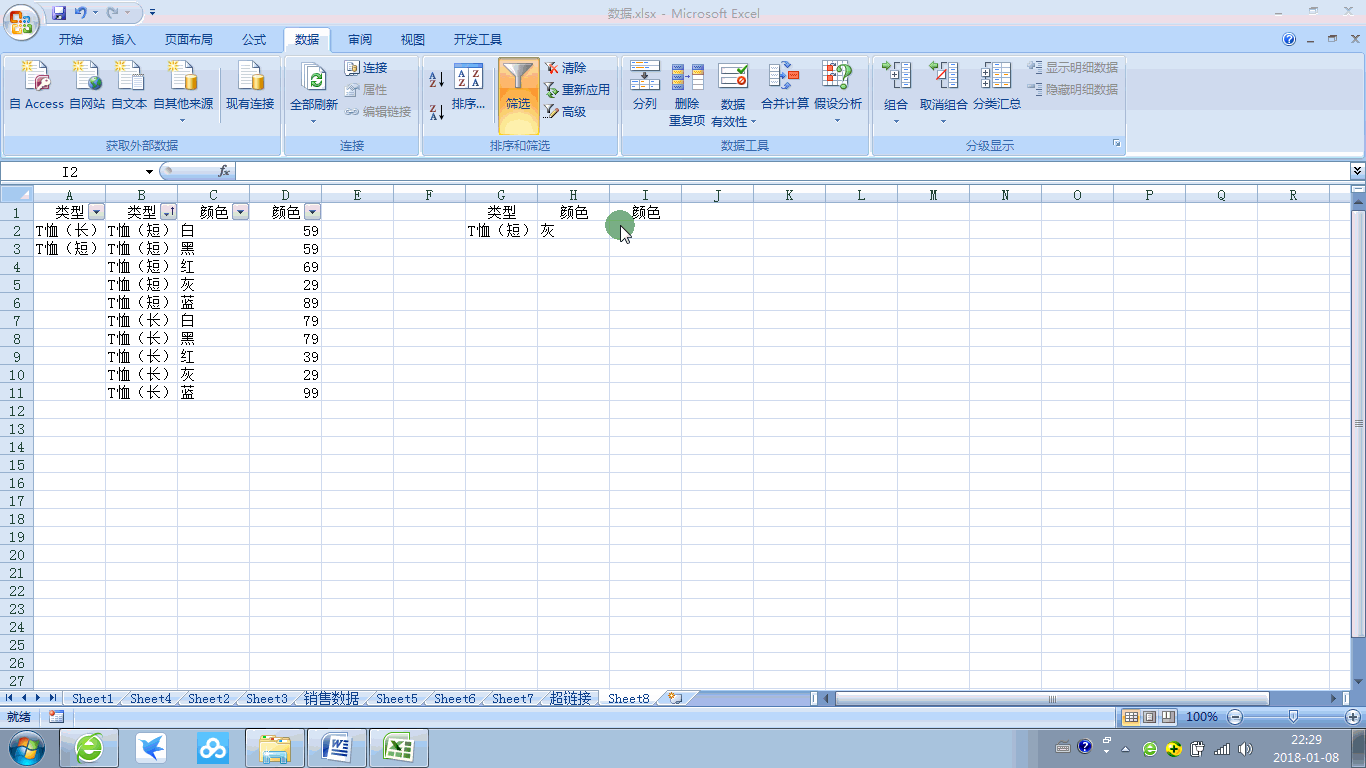Zoom out with the minus button
Viewport: 1366px width, 768px height.
click(x=1235, y=717)
